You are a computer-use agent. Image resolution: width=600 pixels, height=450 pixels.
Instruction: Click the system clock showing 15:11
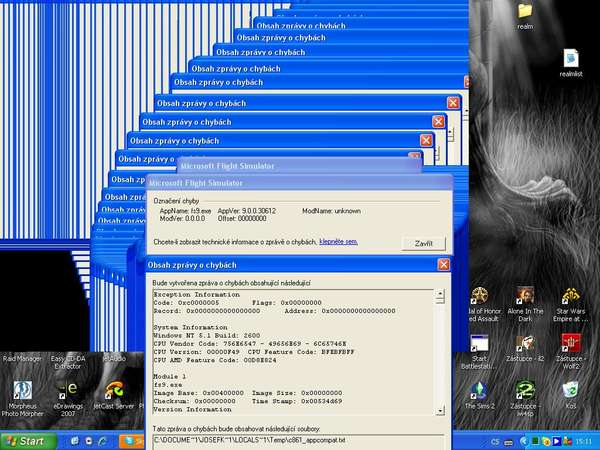[x=581, y=440]
